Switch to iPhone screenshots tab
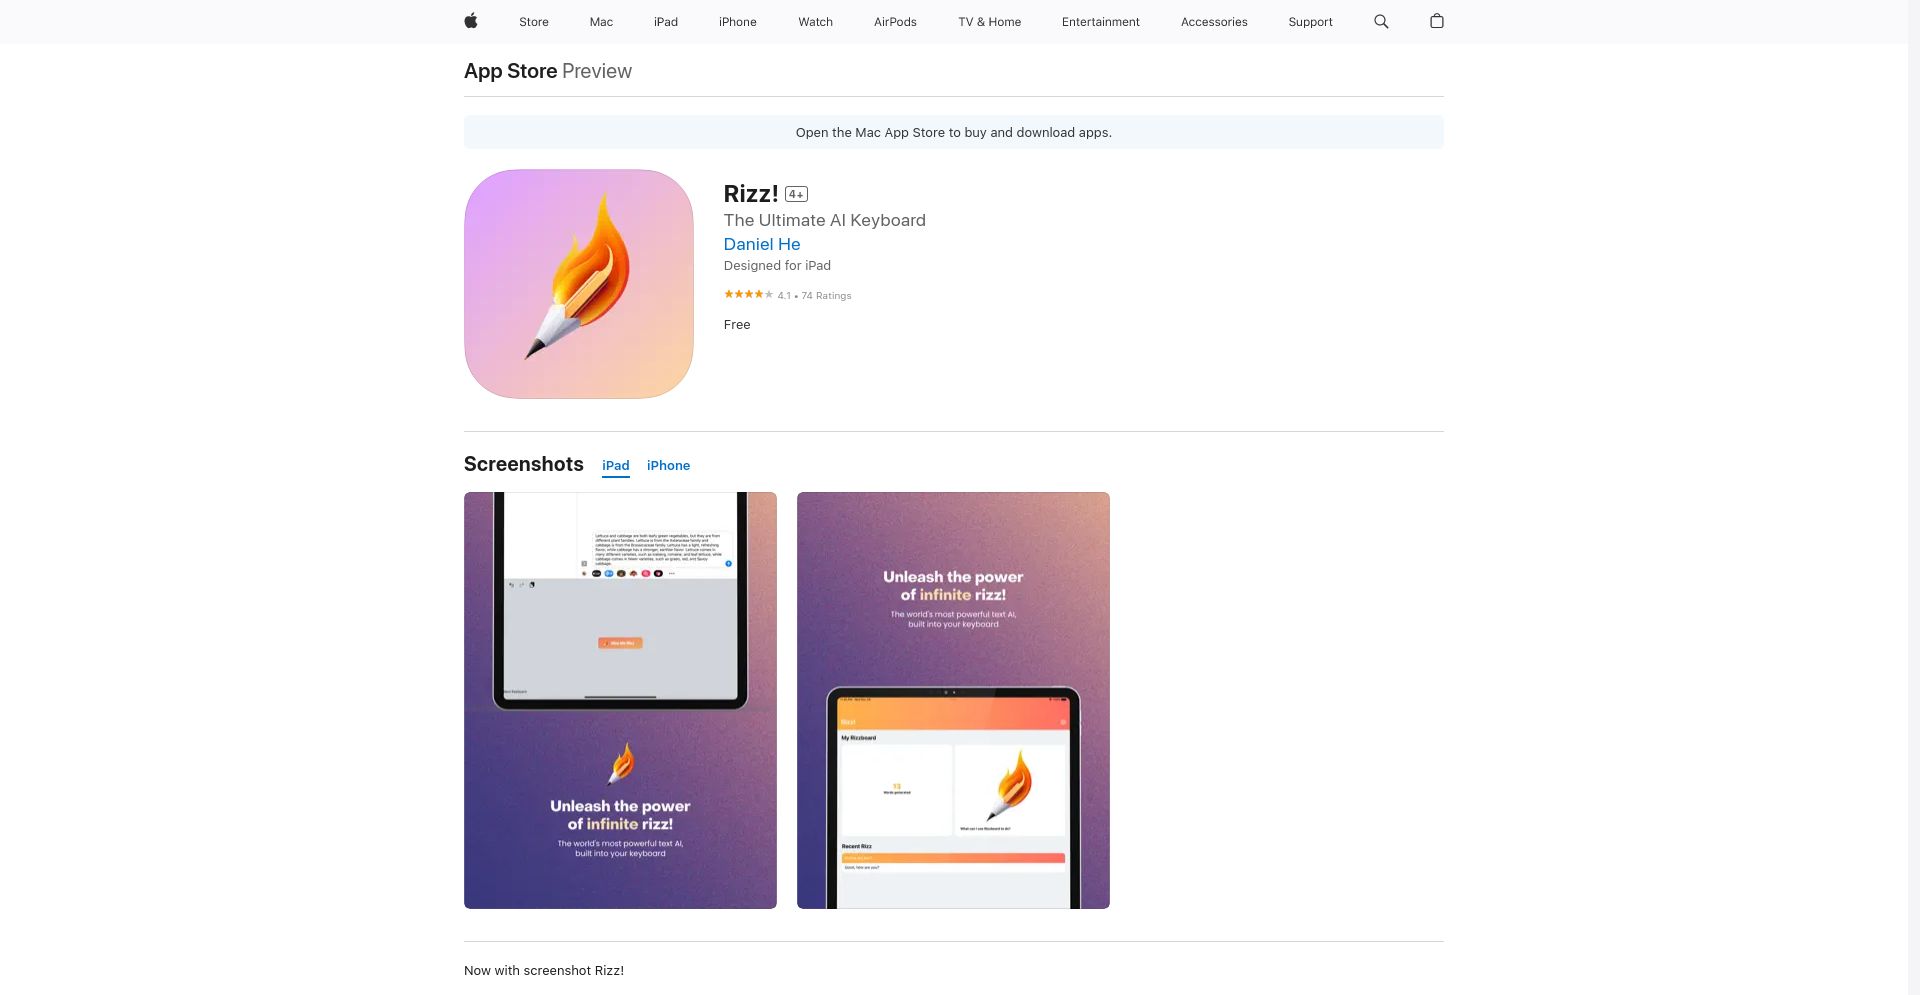This screenshot has width=1920, height=995. pyautogui.click(x=668, y=466)
